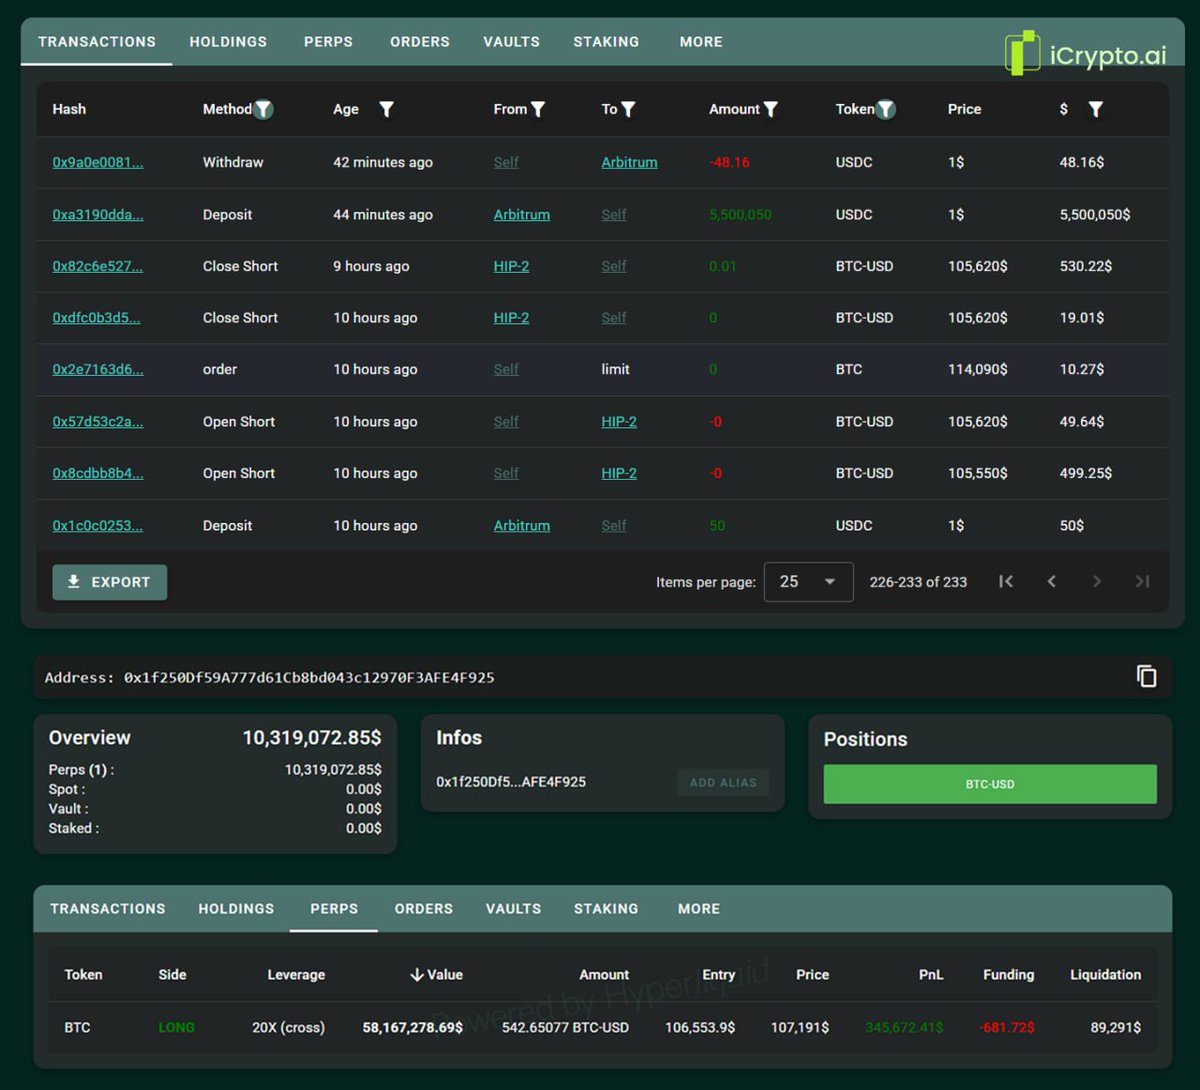The height and width of the screenshot is (1090, 1200).
Task: Open the To column filter
Action: 628,109
